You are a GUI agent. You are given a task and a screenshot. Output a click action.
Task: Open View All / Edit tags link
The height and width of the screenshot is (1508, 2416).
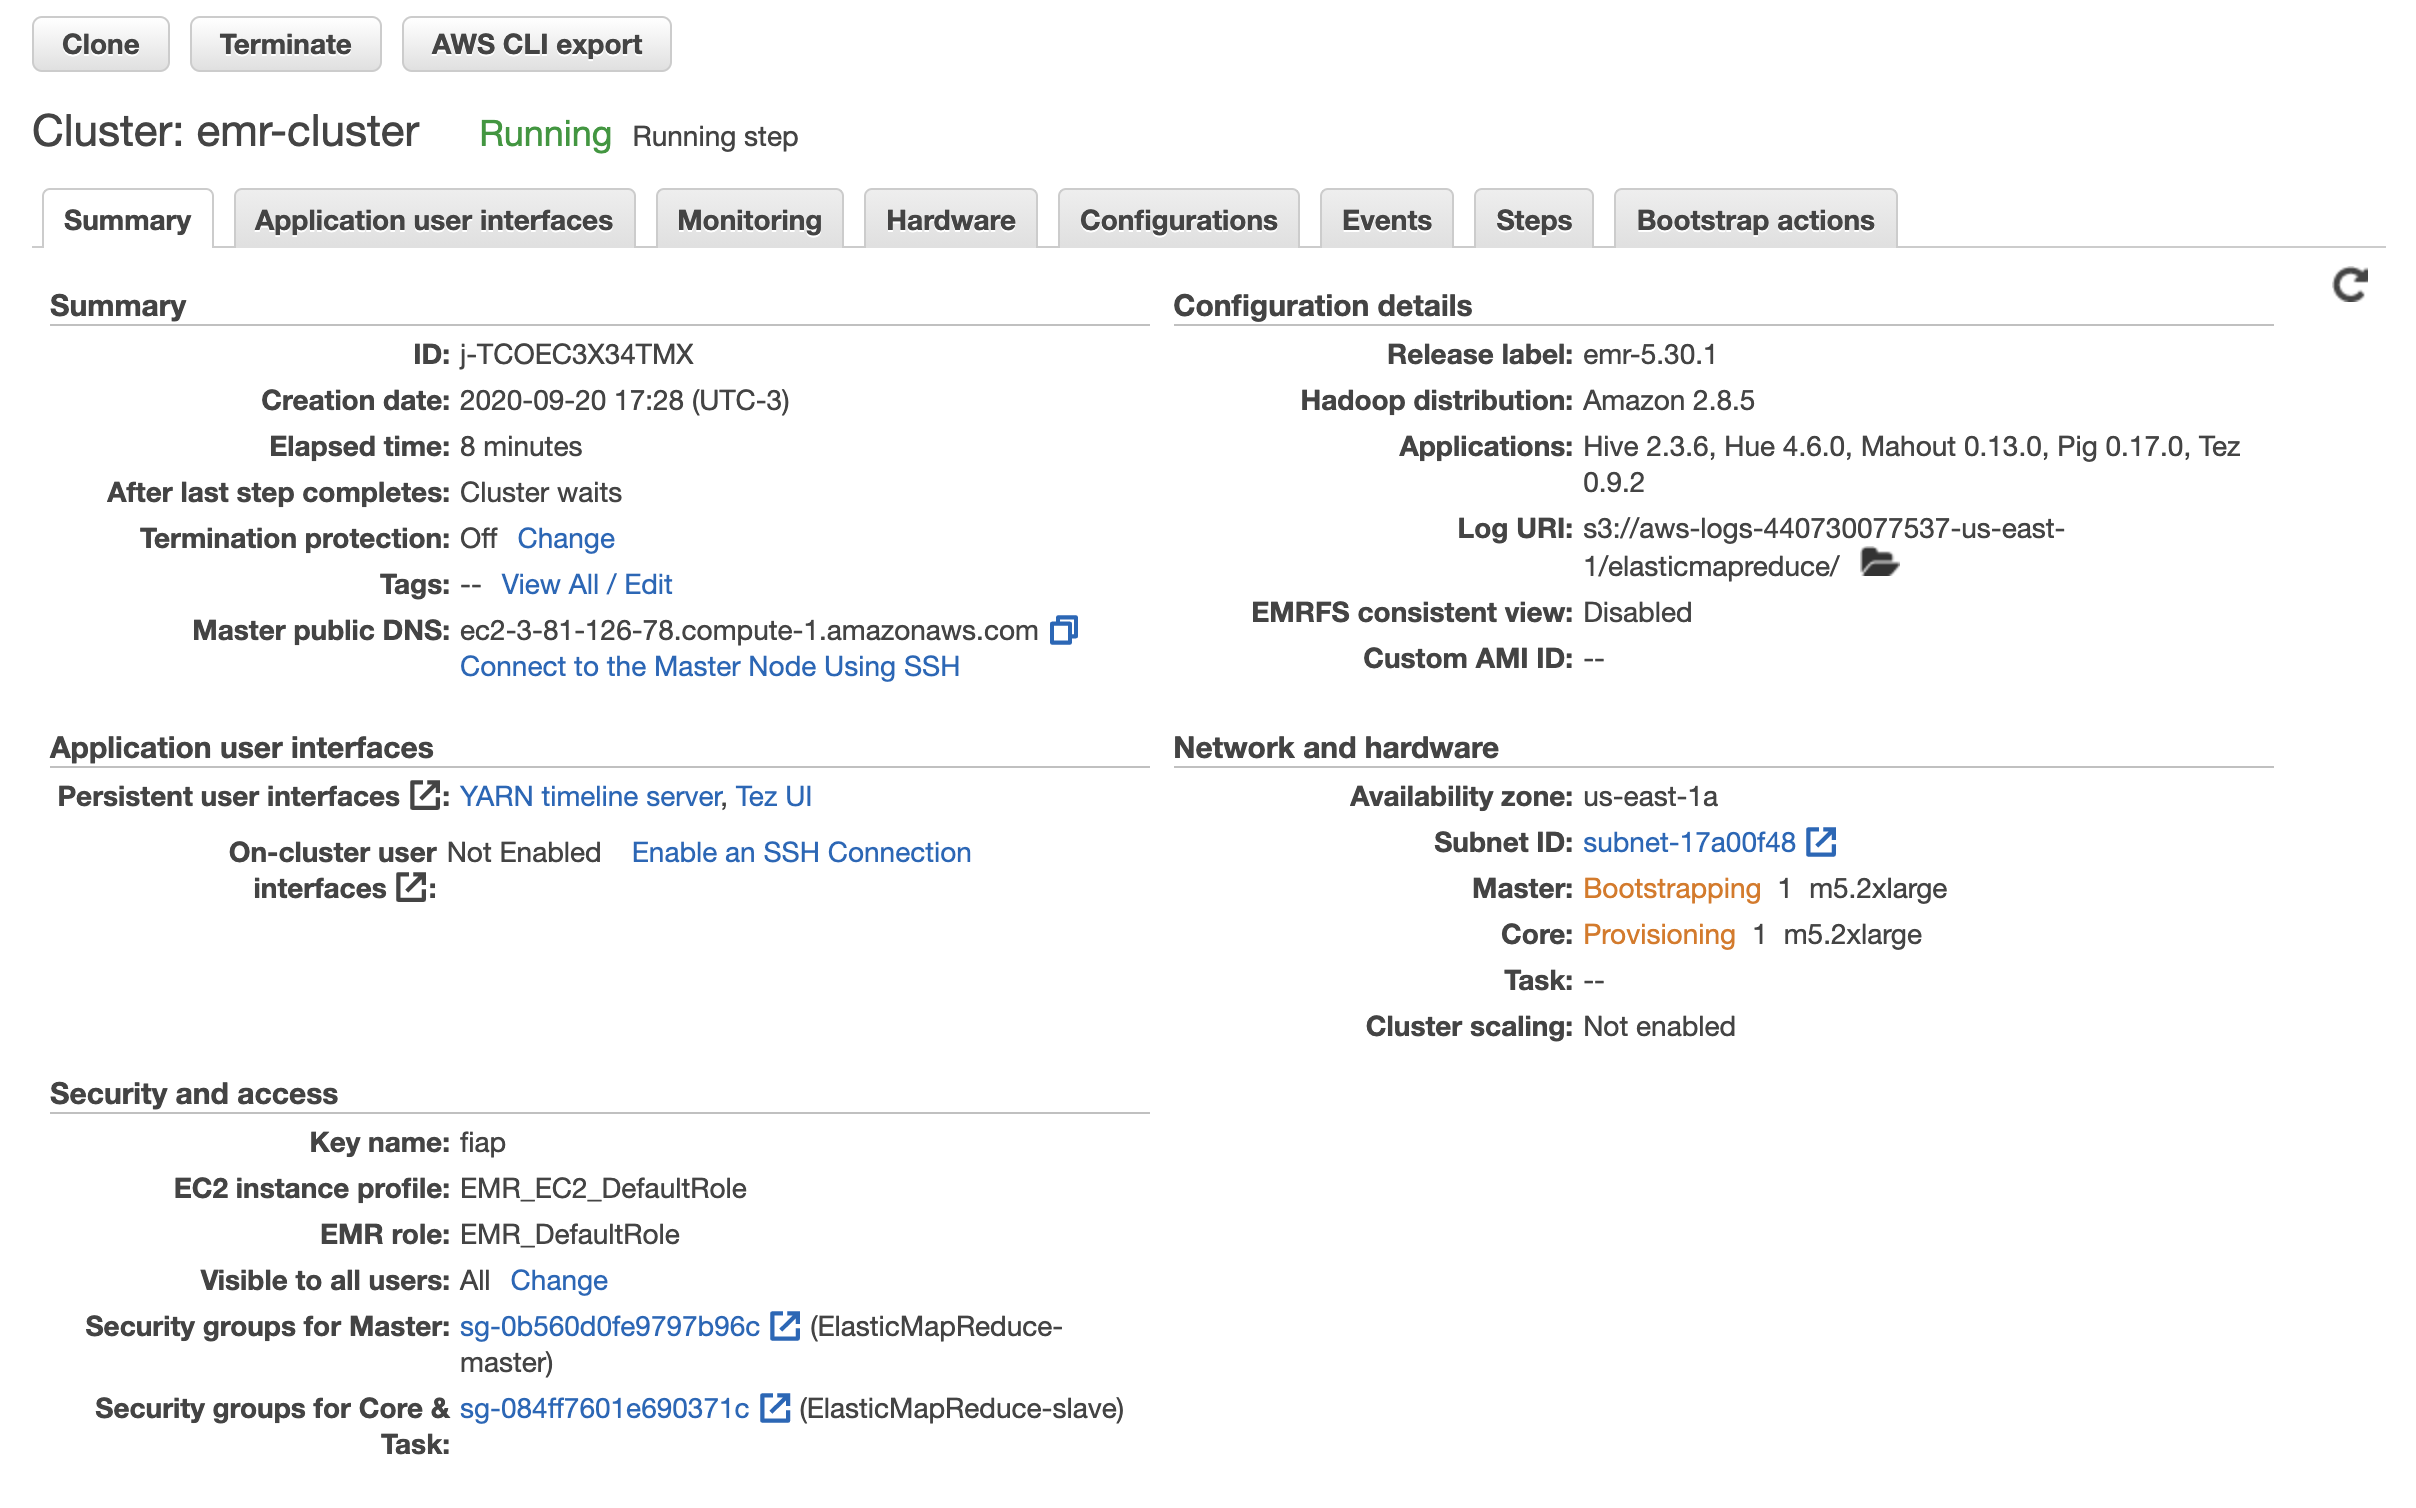586,584
